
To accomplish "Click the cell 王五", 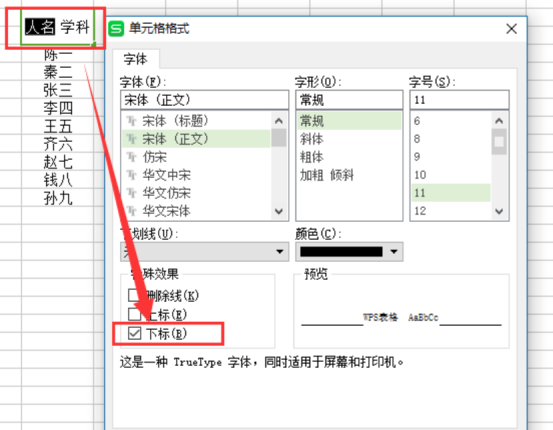I will pyautogui.click(x=57, y=126).
